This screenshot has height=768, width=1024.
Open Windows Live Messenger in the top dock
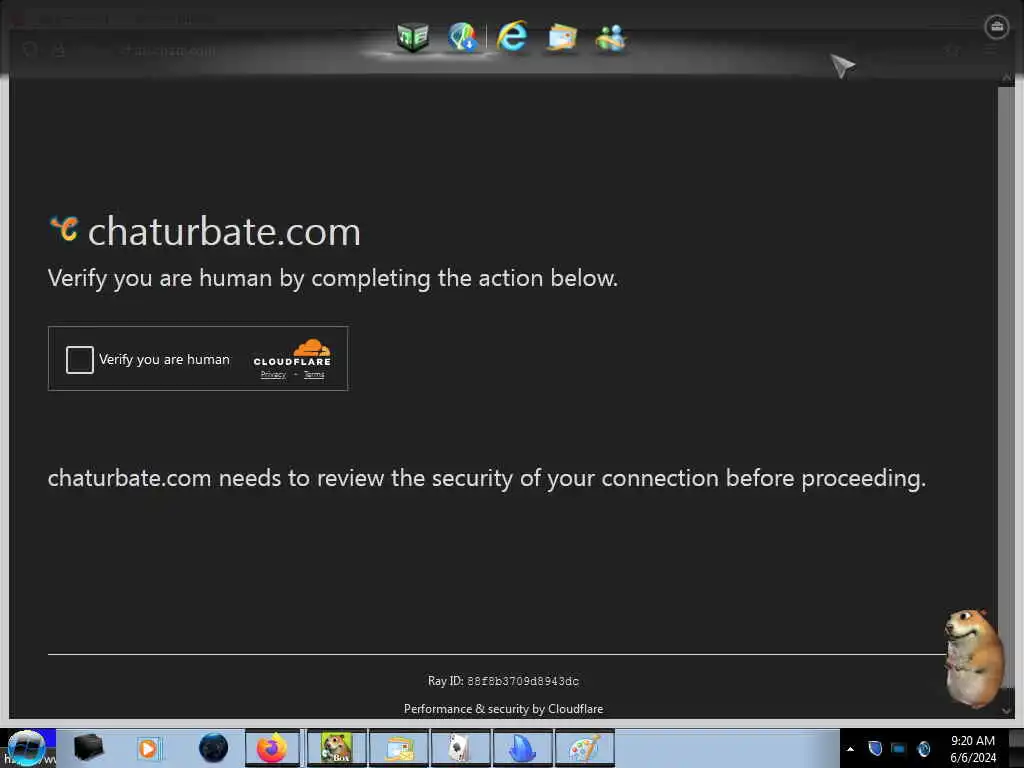coord(611,39)
